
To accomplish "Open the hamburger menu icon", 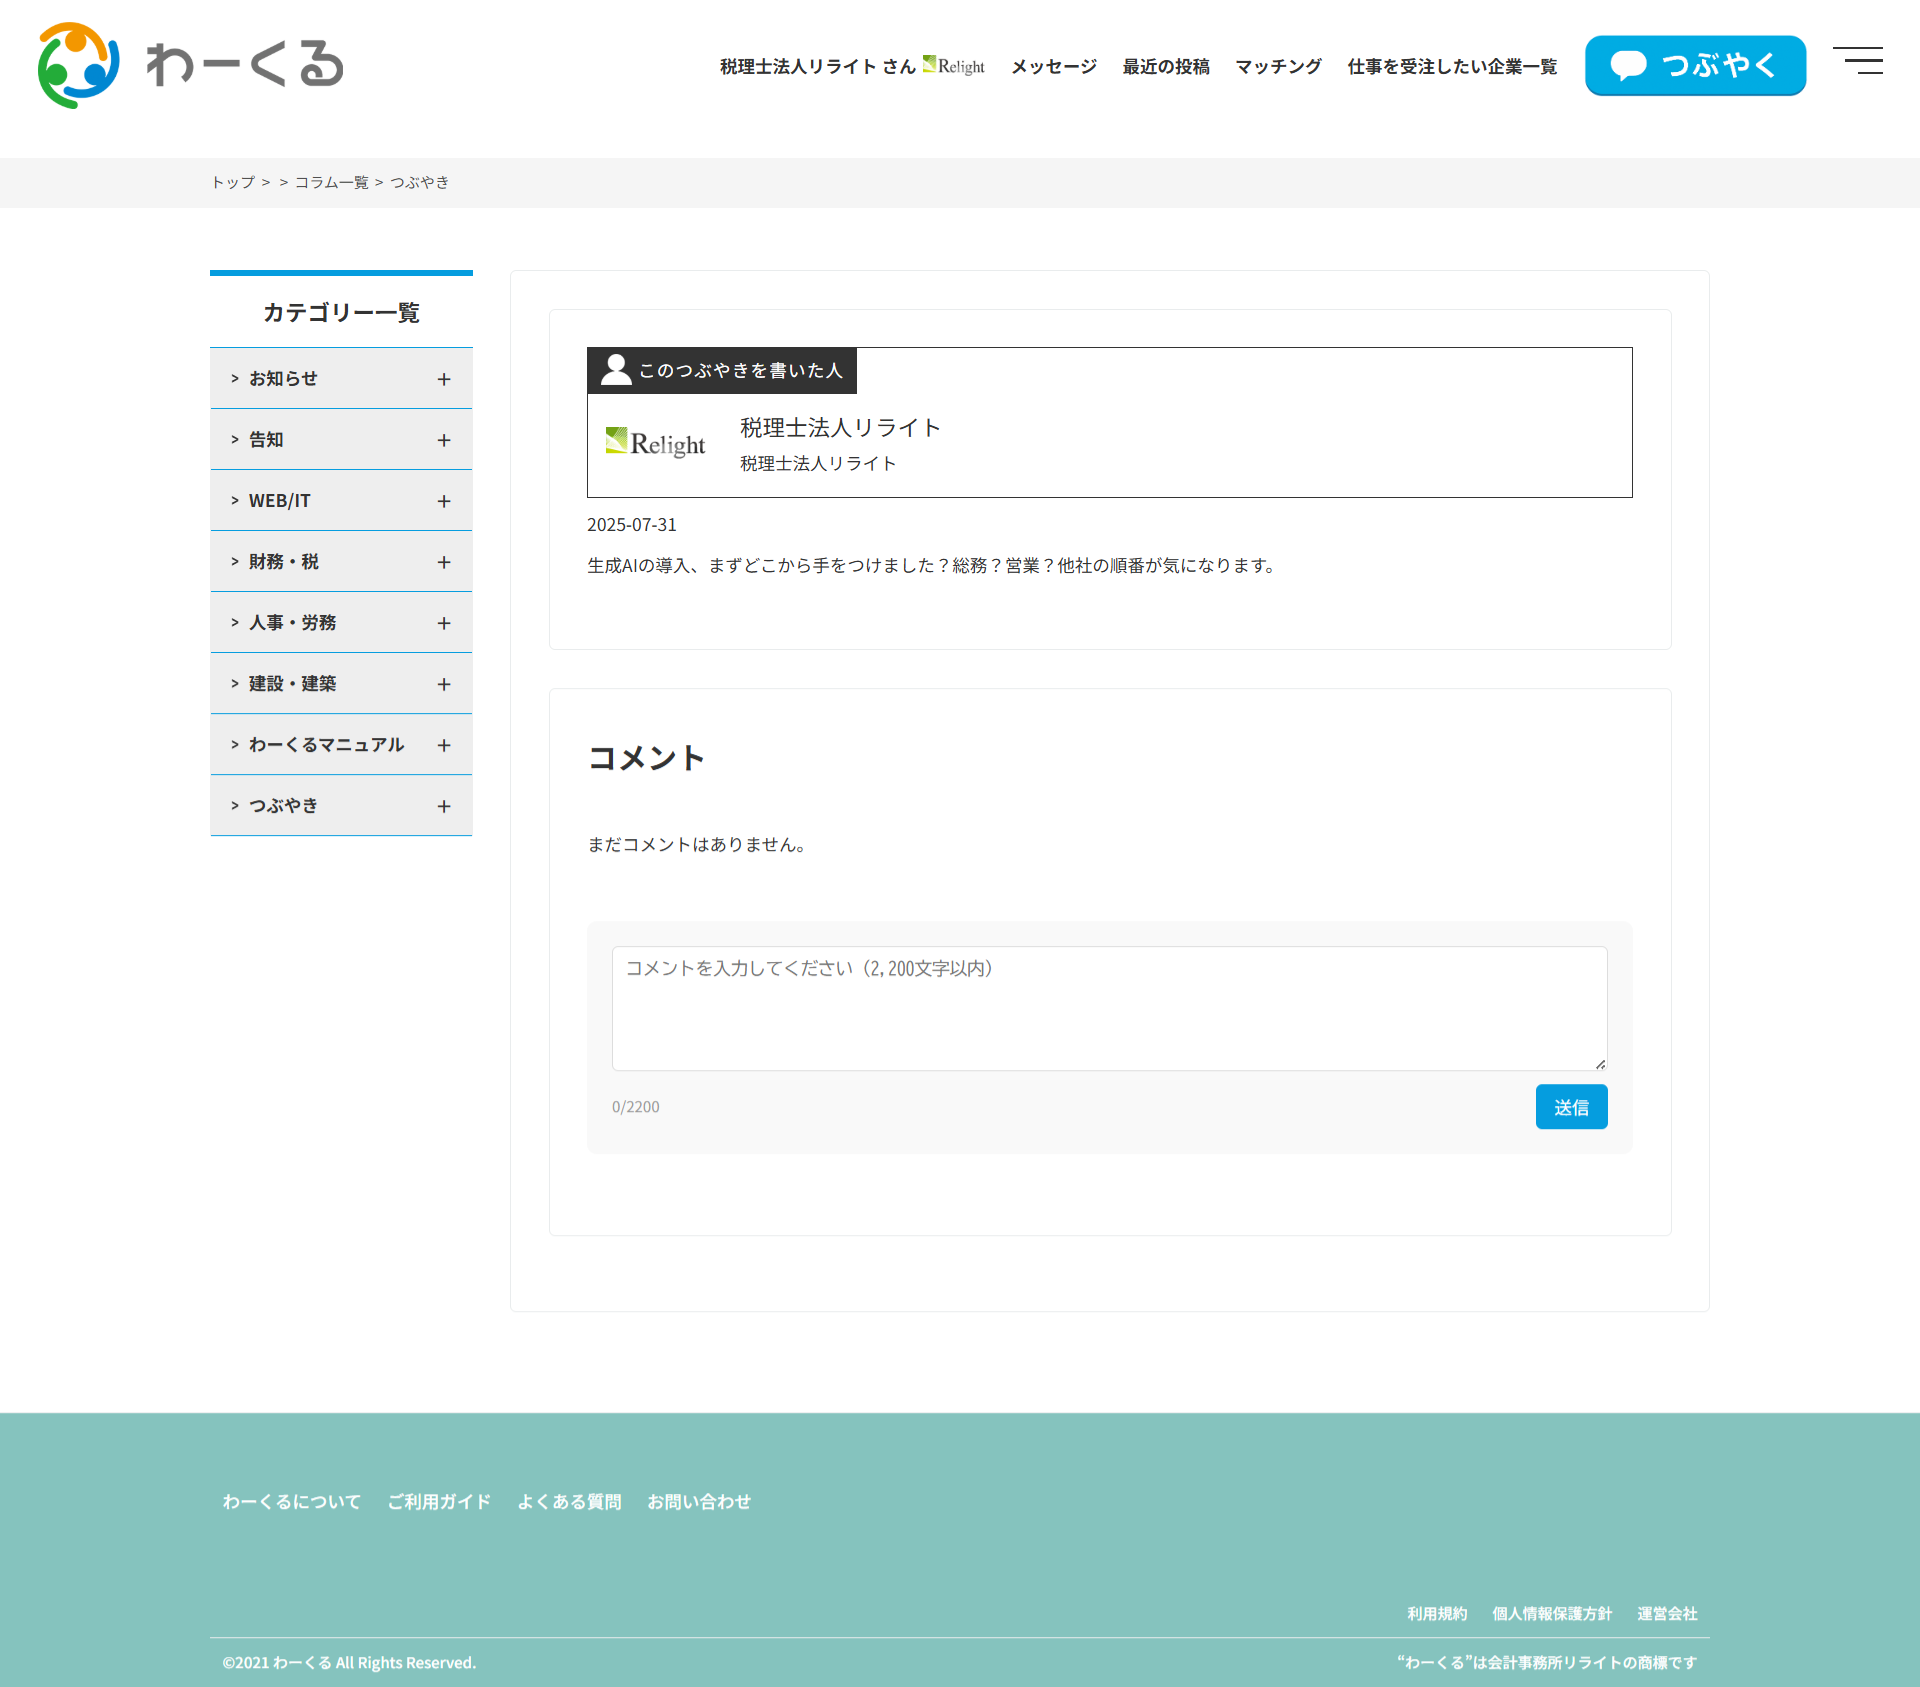I will click(1858, 61).
